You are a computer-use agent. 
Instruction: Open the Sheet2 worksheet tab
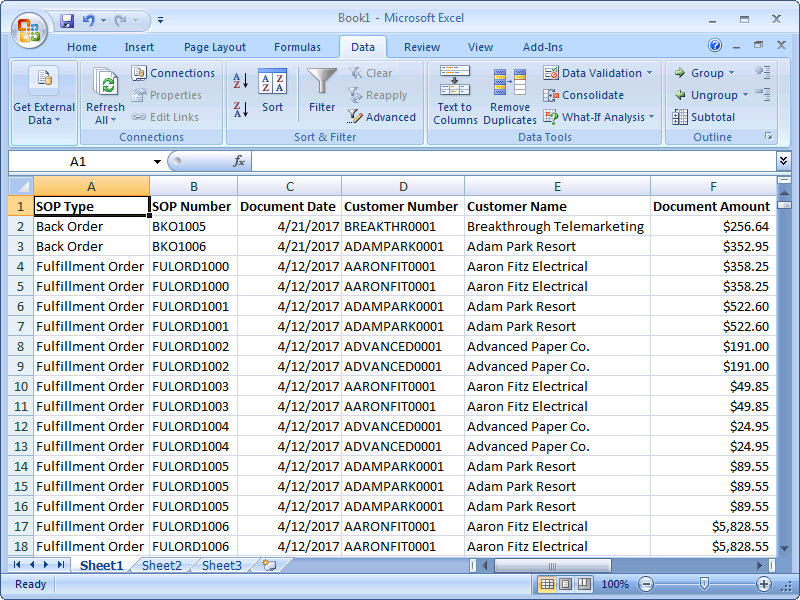pyautogui.click(x=161, y=566)
